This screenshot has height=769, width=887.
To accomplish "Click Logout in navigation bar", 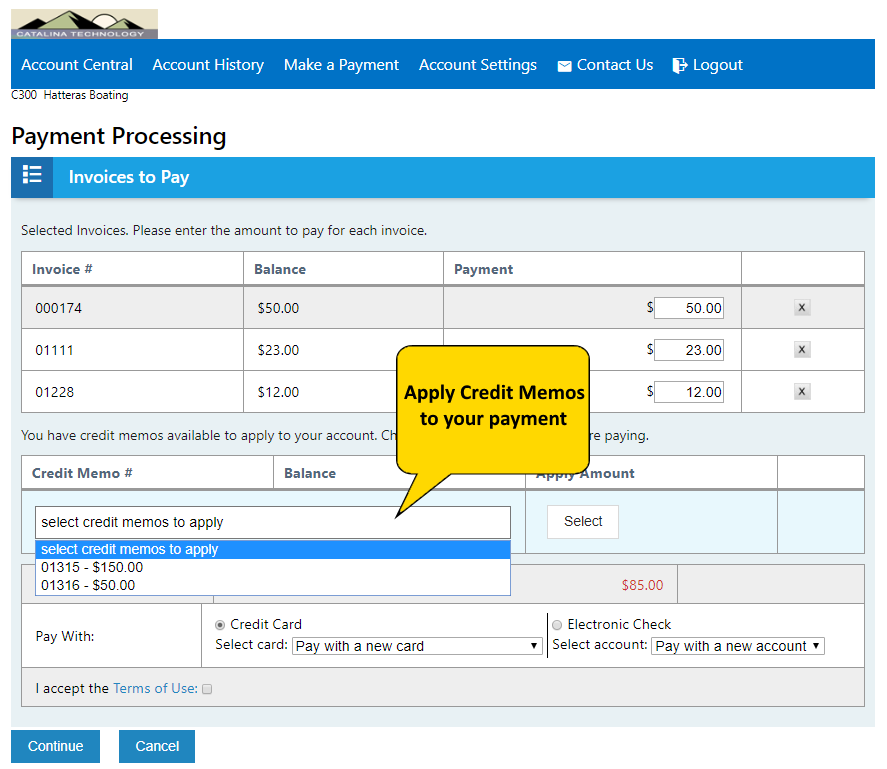I will pyautogui.click(x=717, y=65).
